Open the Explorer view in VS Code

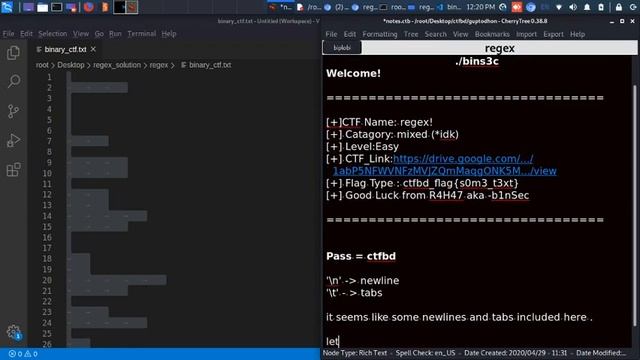13,52
